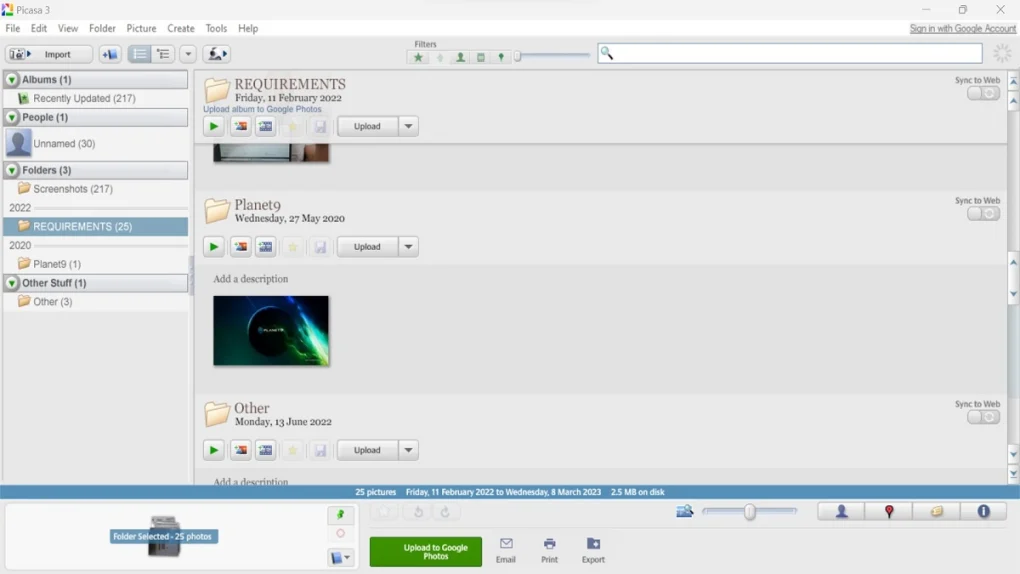1020x574 pixels.
Task: Create photo collage from REQUIREMENTS folder
Action: click(241, 126)
